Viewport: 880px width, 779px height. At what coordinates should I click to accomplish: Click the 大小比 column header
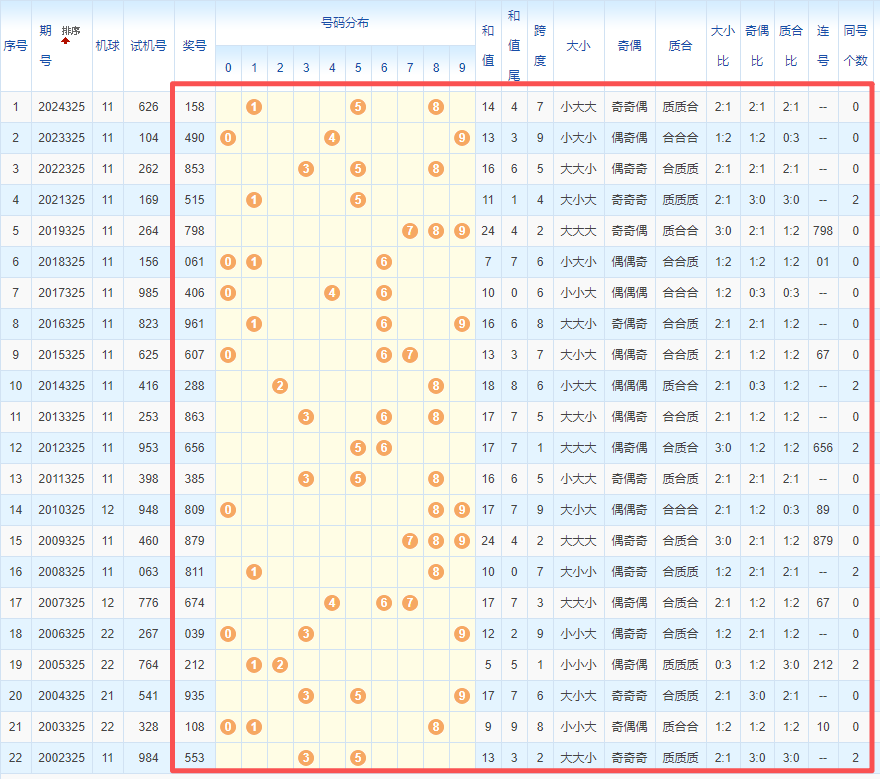click(723, 45)
